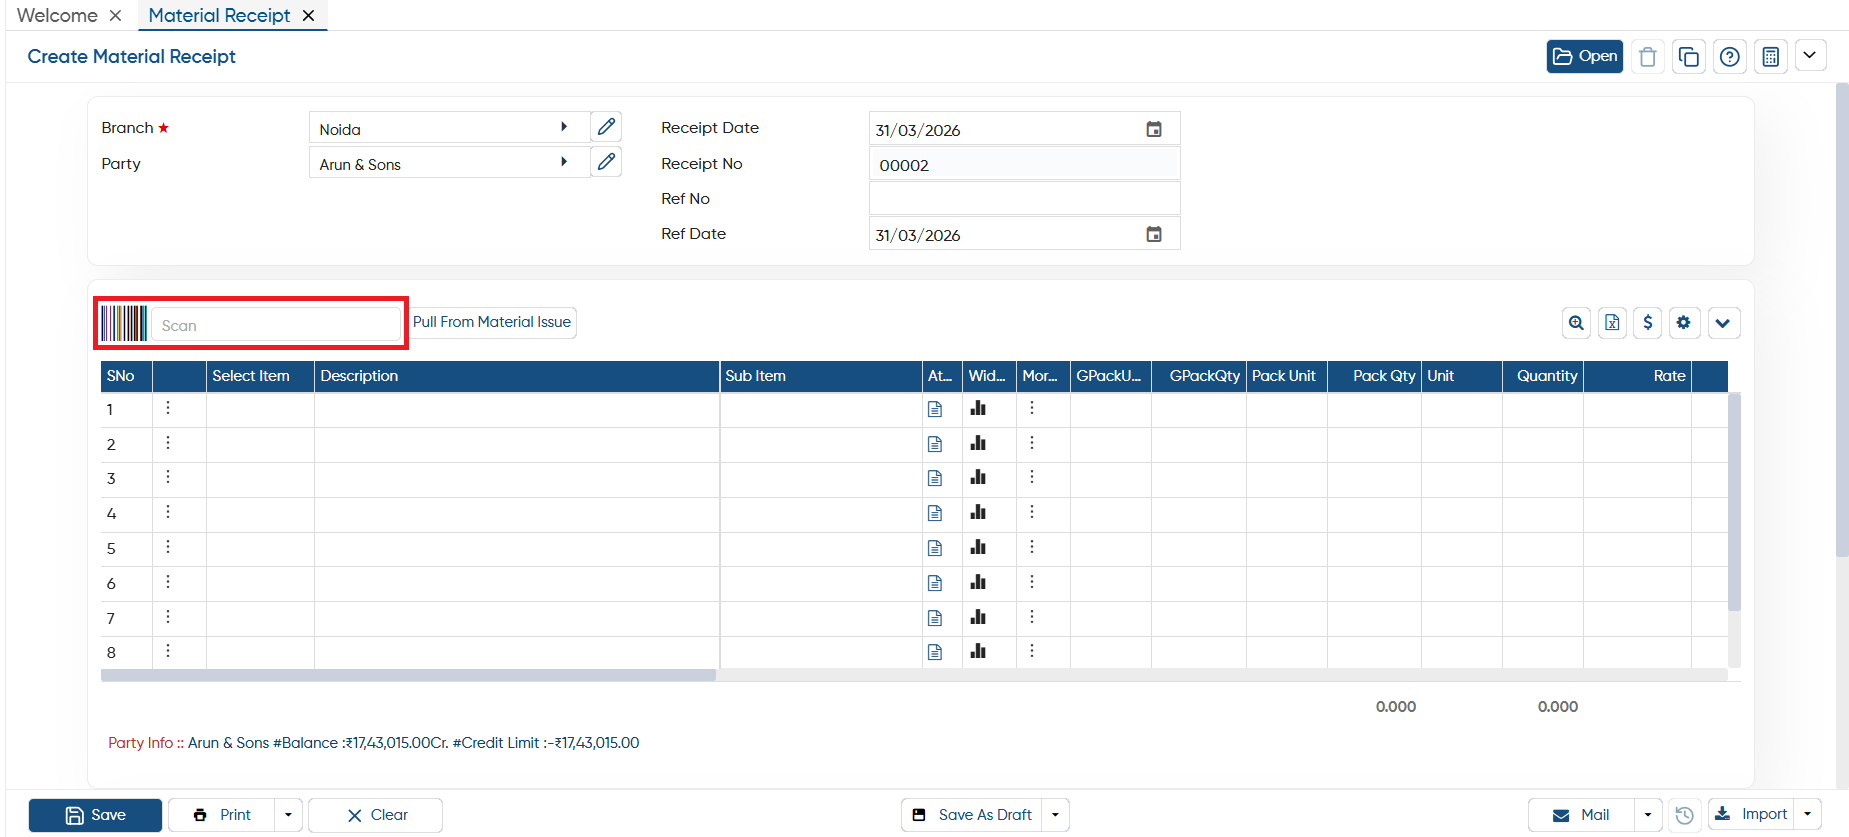Expand the Party dropdown arrow
This screenshot has height=837, width=1849.
564,162
